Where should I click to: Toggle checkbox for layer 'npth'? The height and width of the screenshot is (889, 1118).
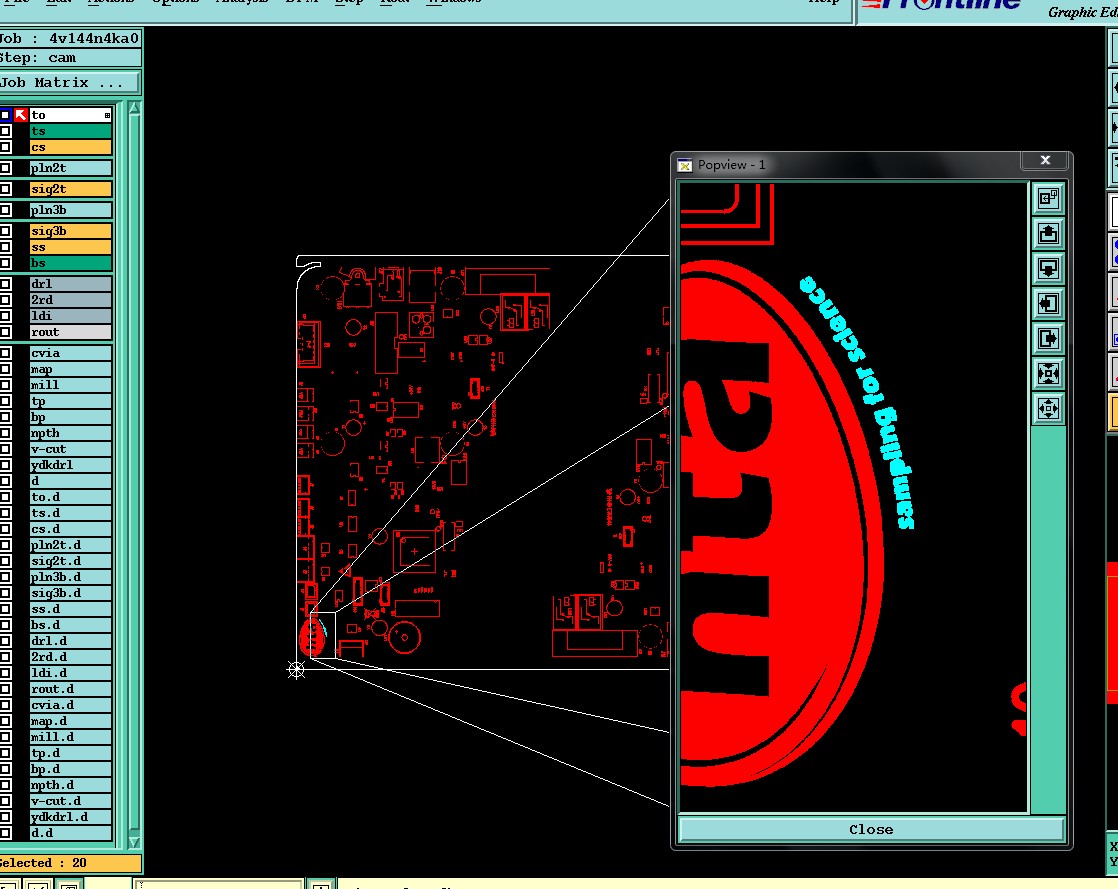pos(5,433)
